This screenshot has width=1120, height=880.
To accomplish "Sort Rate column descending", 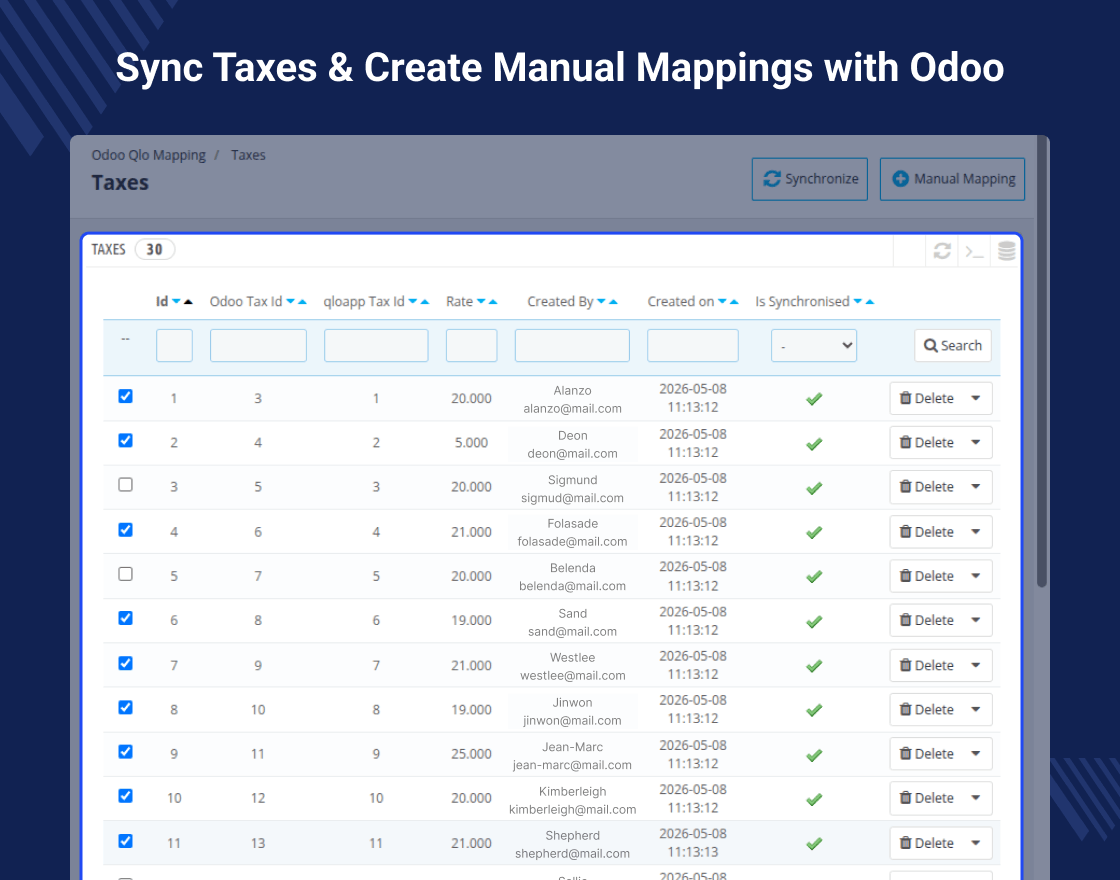I will [x=481, y=301].
